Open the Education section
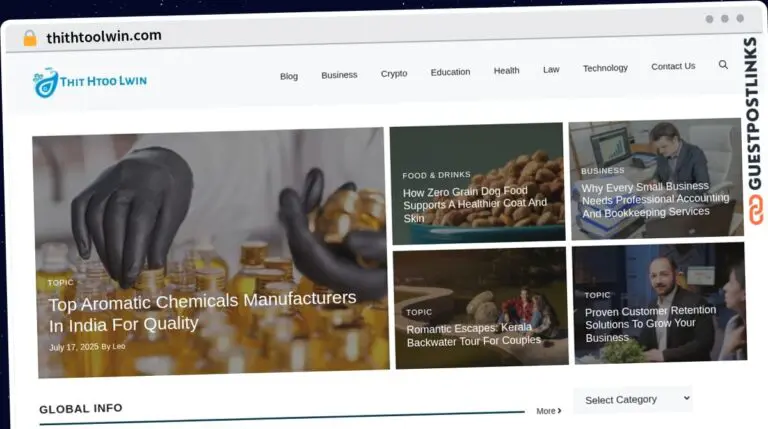Screen dimensions: 768x429 pos(450,72)
